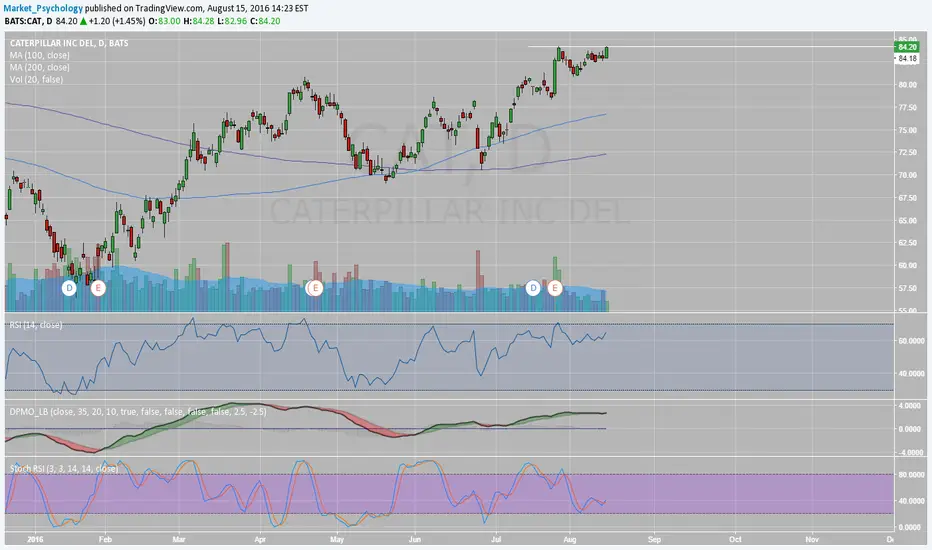Click the Oct label on time axis
Screen dimensions: 932x550
[x=735, y=540]
